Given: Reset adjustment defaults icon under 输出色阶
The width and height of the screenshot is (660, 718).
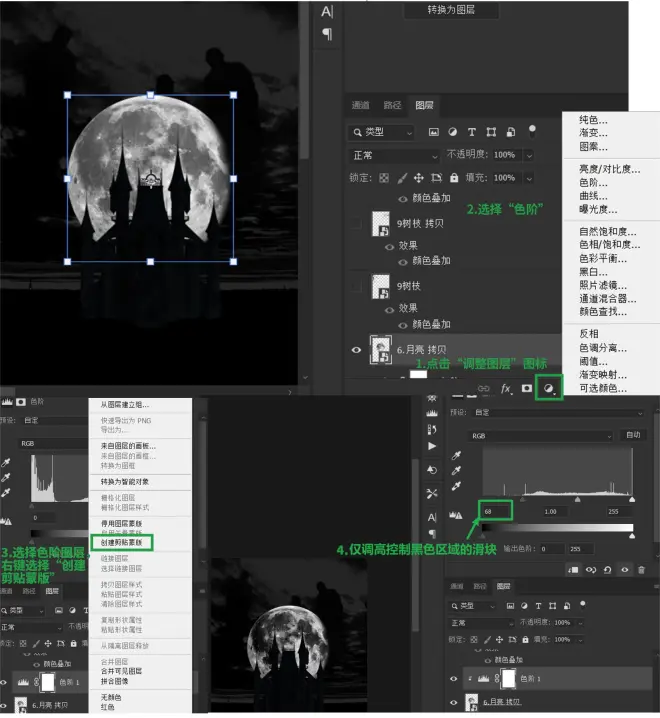Looking at the screenshot, I should pyautogui.click(x=607, y=570).
